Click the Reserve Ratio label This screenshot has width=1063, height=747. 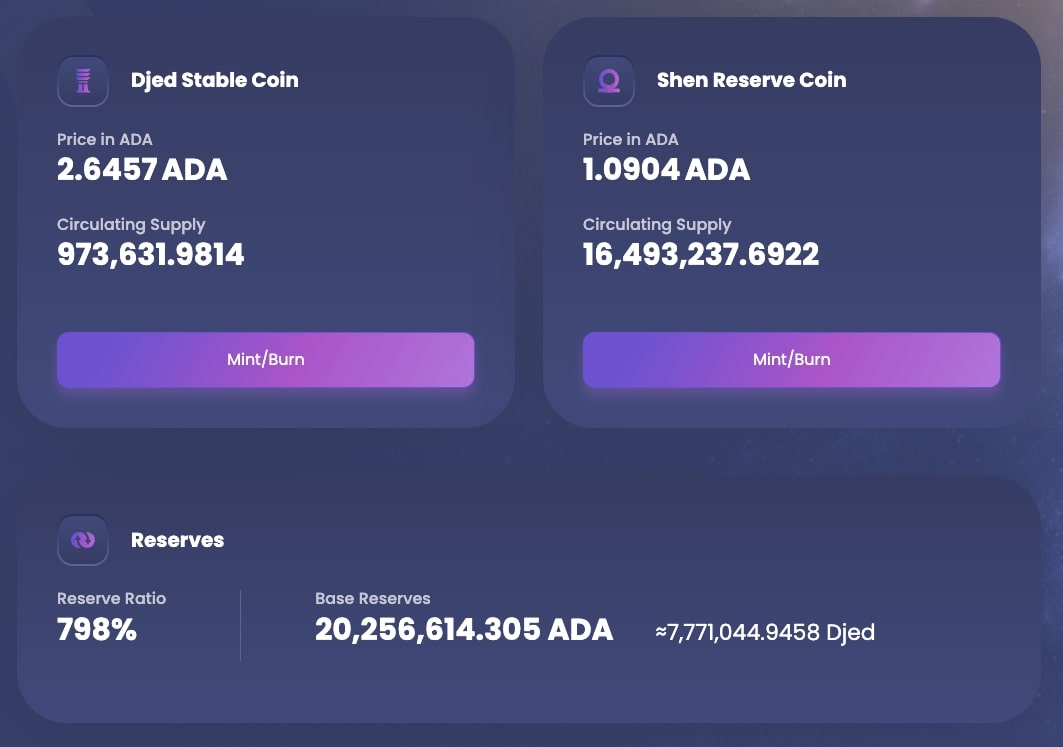click(x=111, y=598)
